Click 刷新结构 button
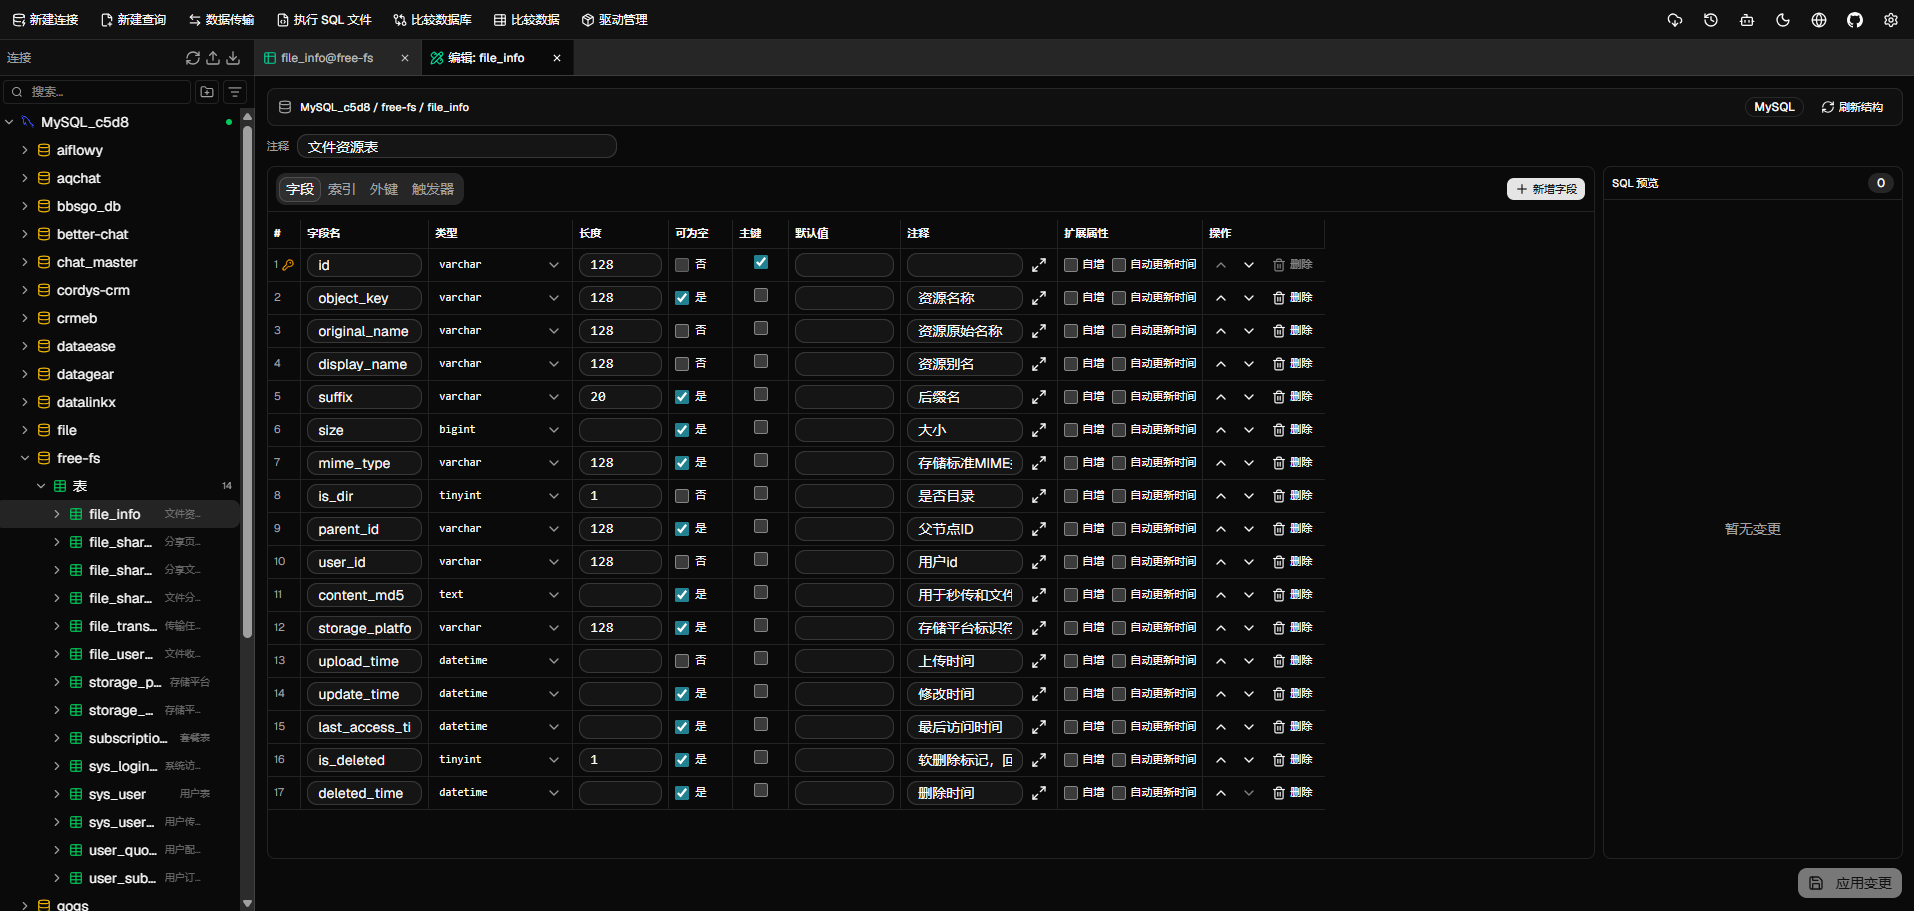 click(1852, 107)
